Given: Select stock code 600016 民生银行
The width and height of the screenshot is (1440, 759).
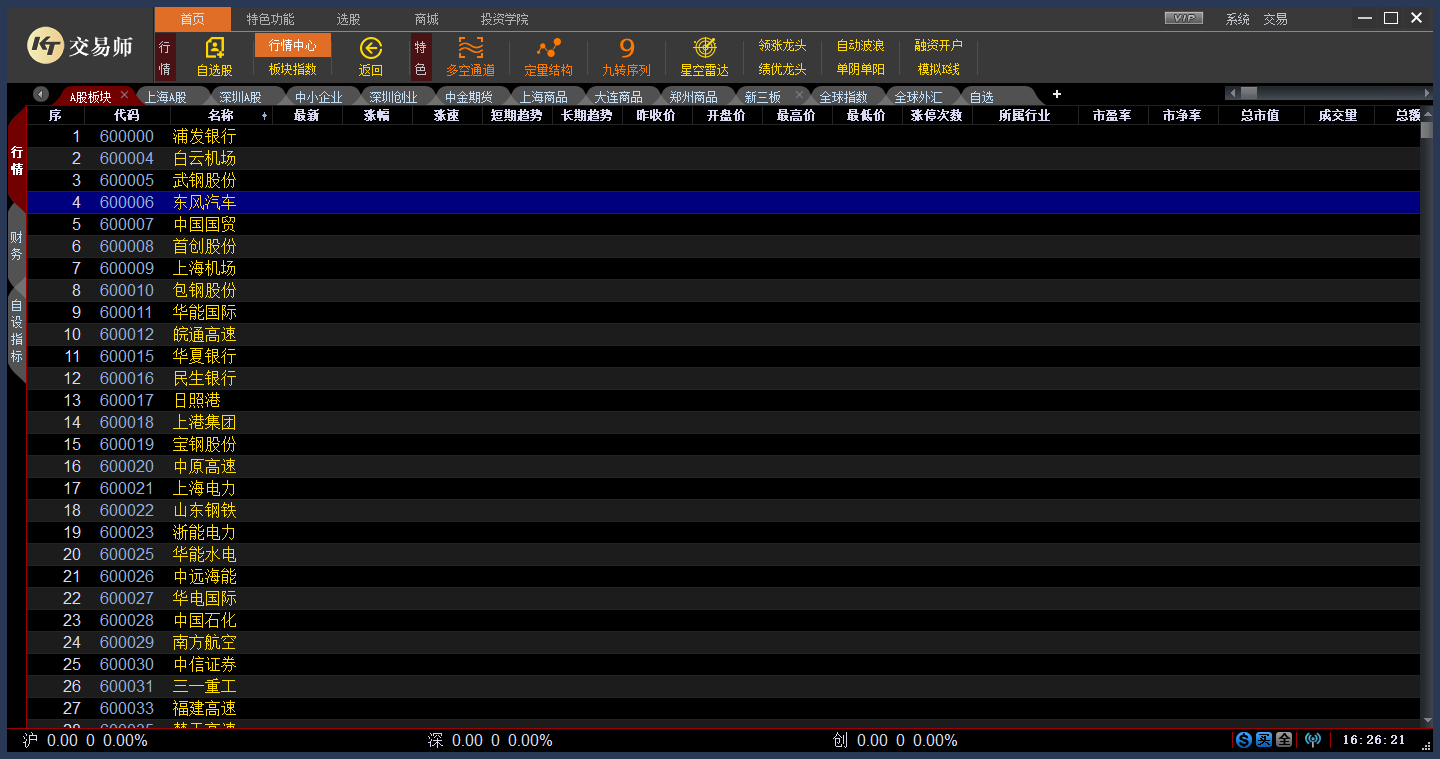Looking at the screenshot, I should click(723, 378).
